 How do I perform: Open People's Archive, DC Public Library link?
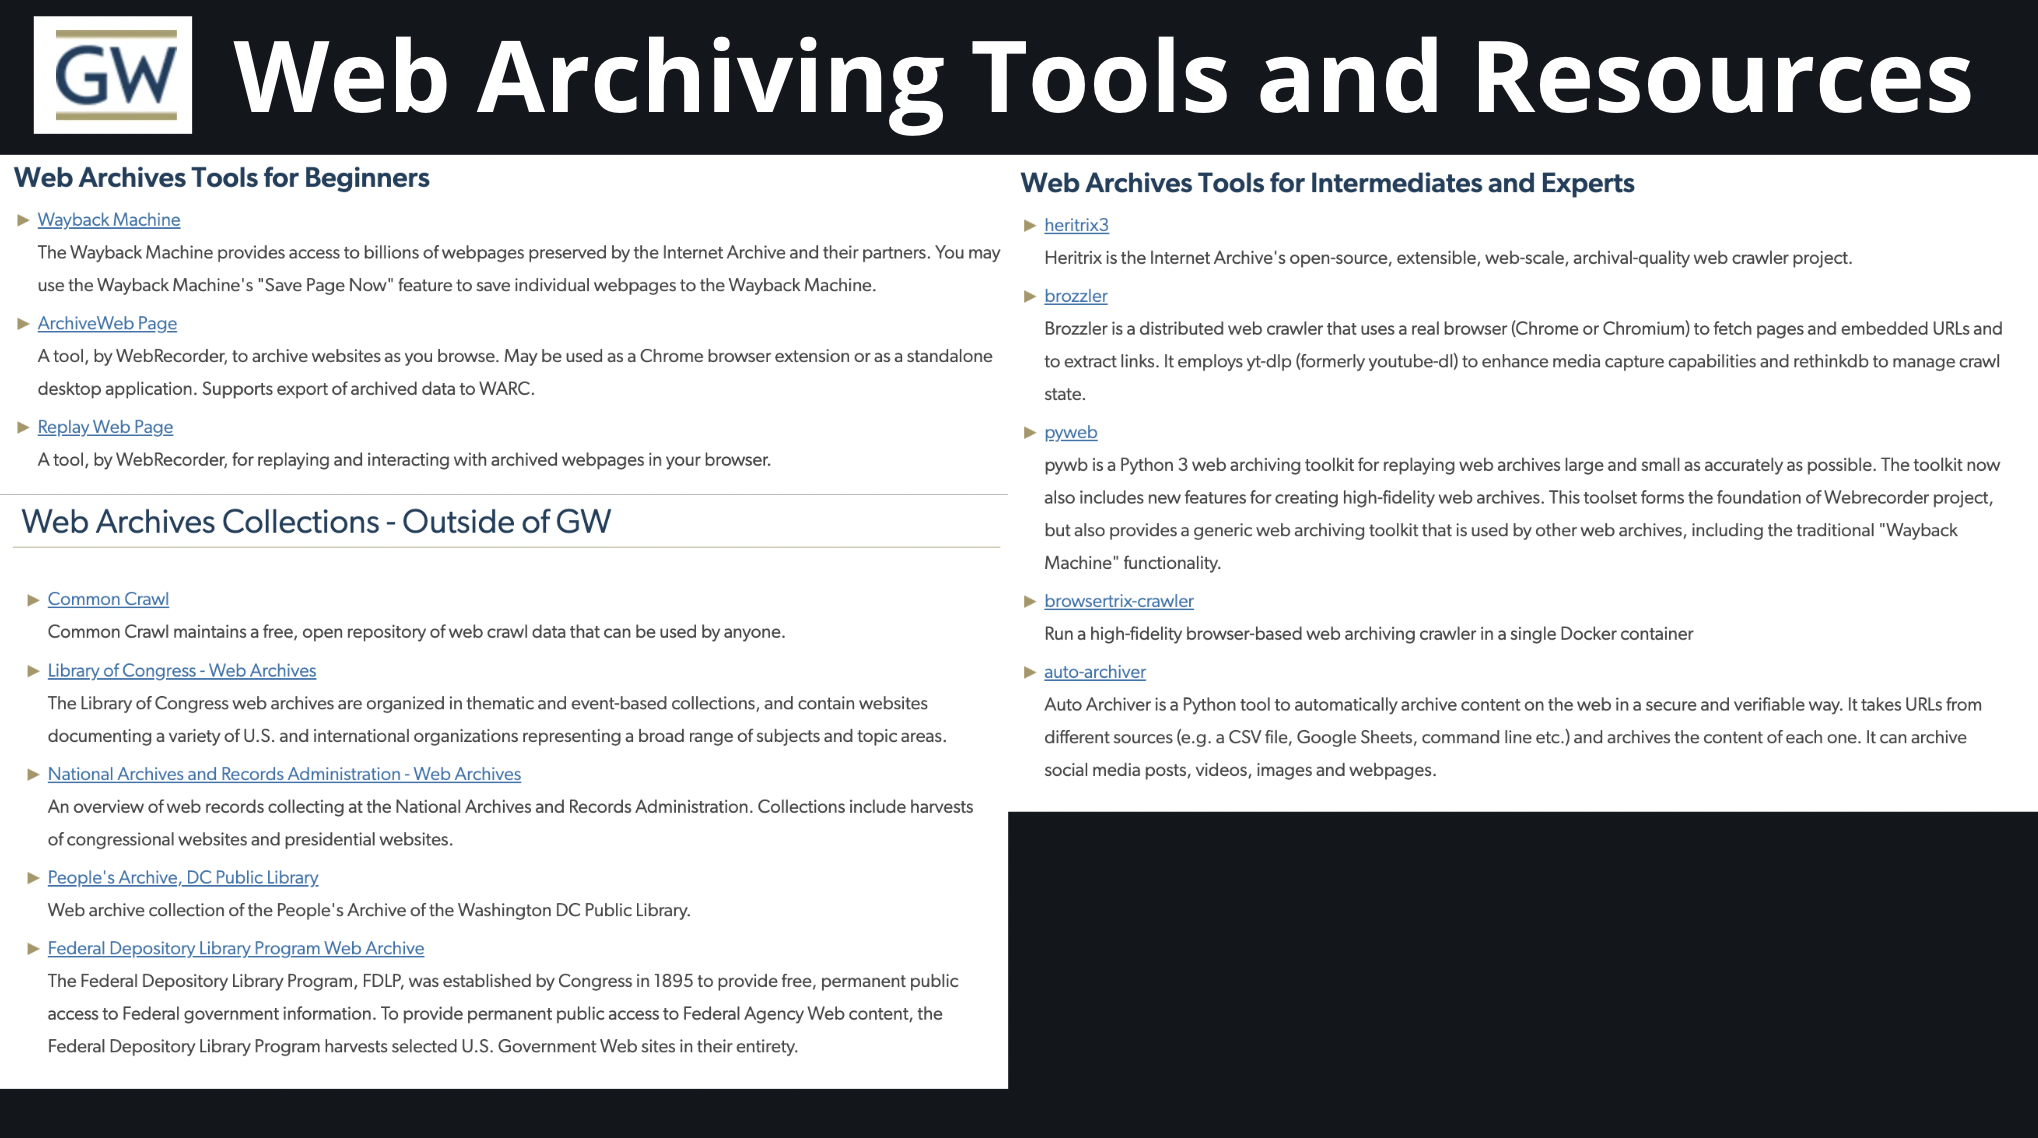point(183,878)
